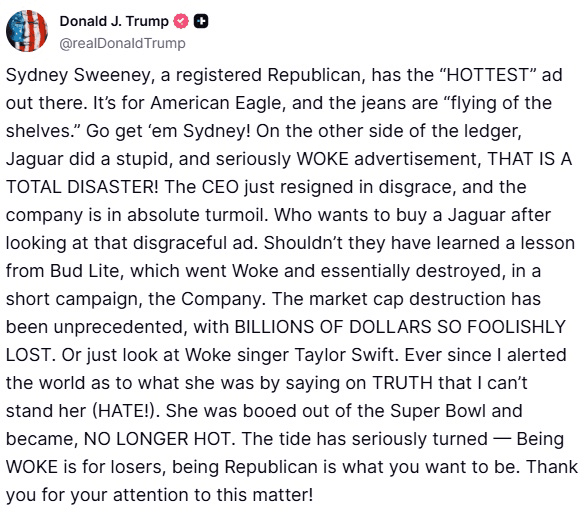This screenshot has height=517, width=586.
Task: Click the name "Taylor Swift"
Action: point(347,355)
